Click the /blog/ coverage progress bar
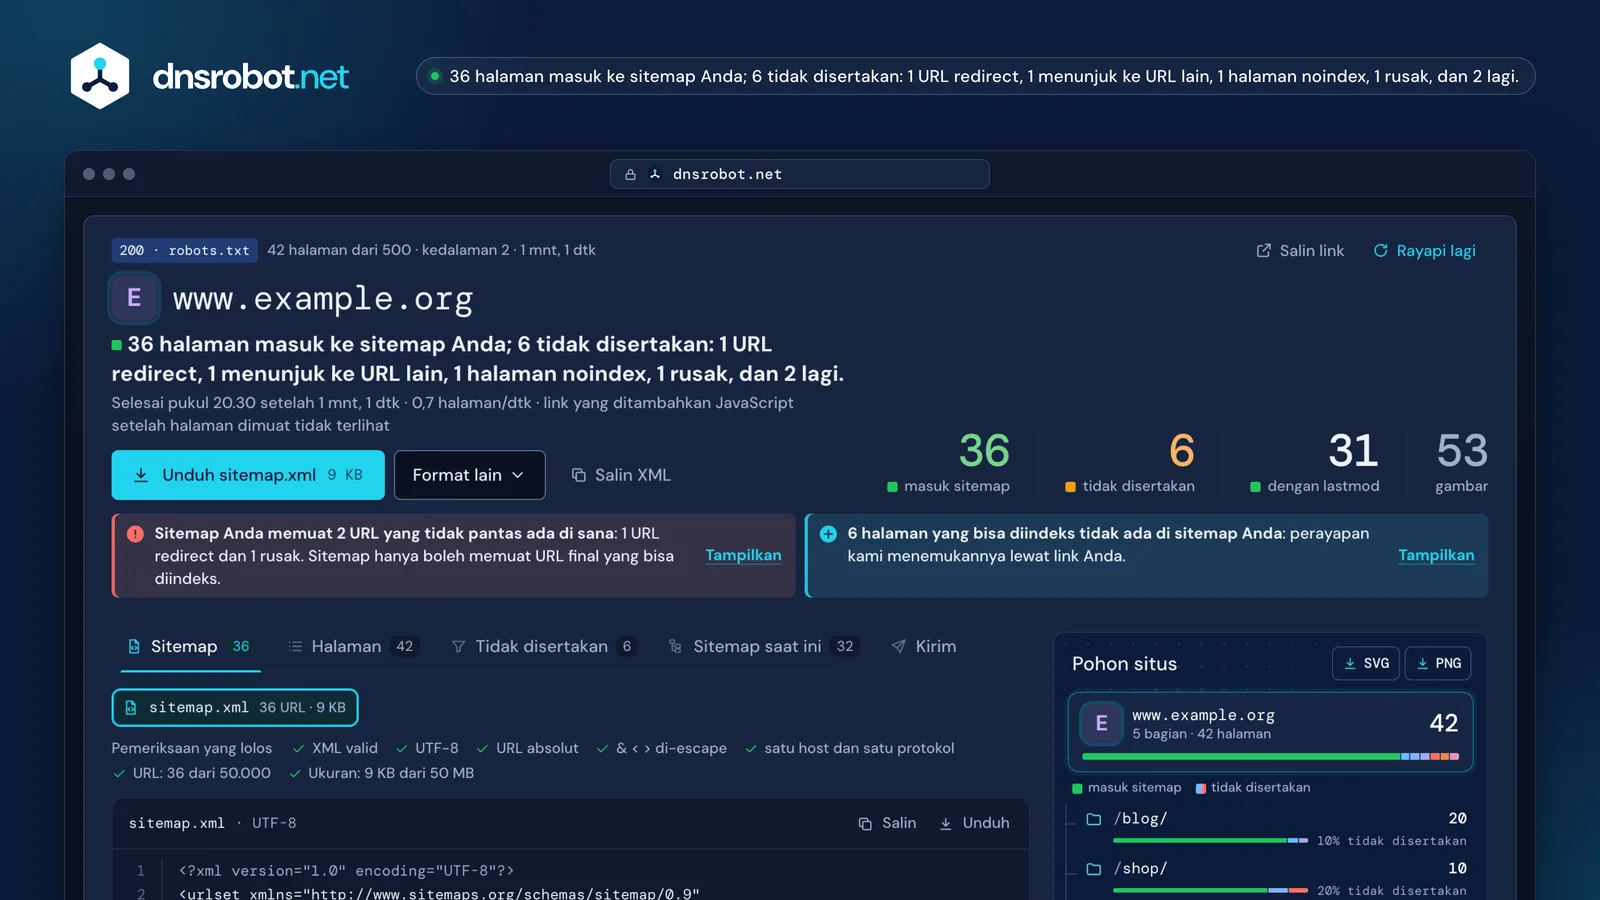The width and height of the screenshot is (1600, 900). 1210,841
